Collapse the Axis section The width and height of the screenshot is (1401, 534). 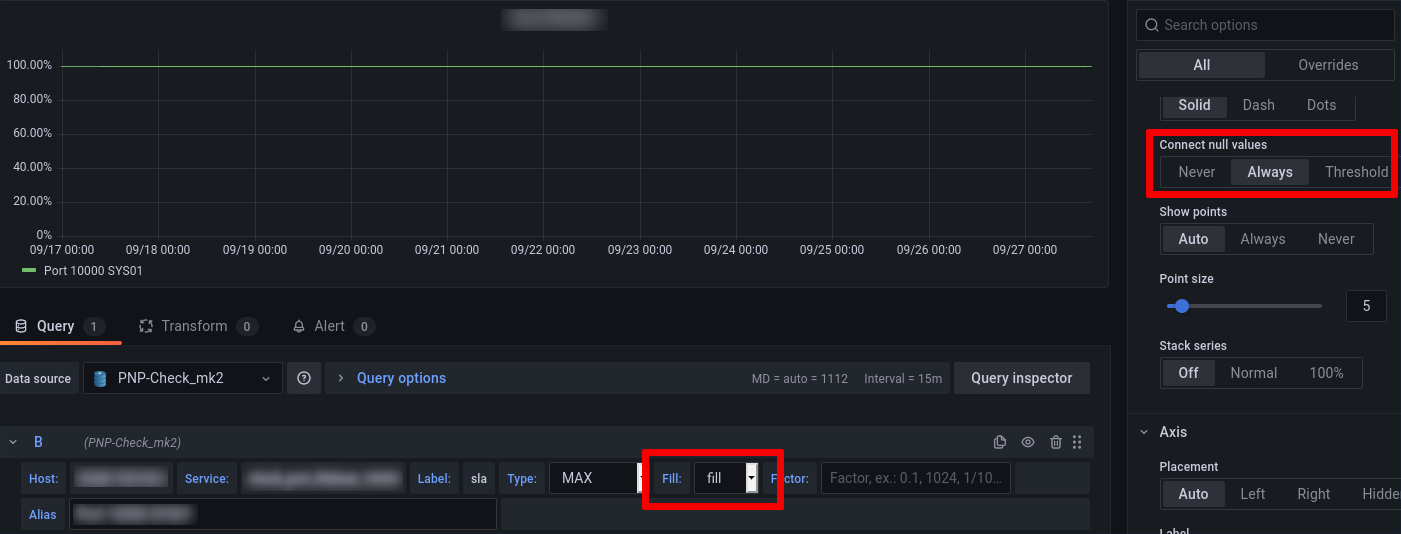click(x=1146, y=432)
